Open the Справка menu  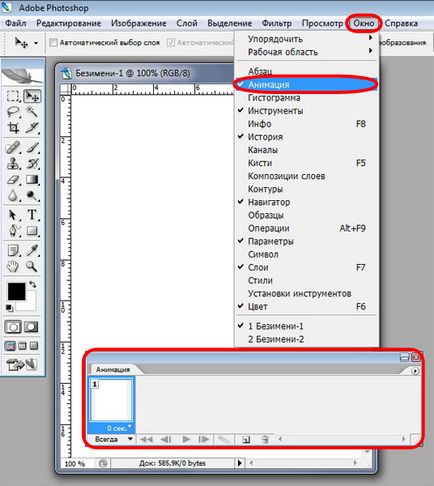(x=401, y=23)
